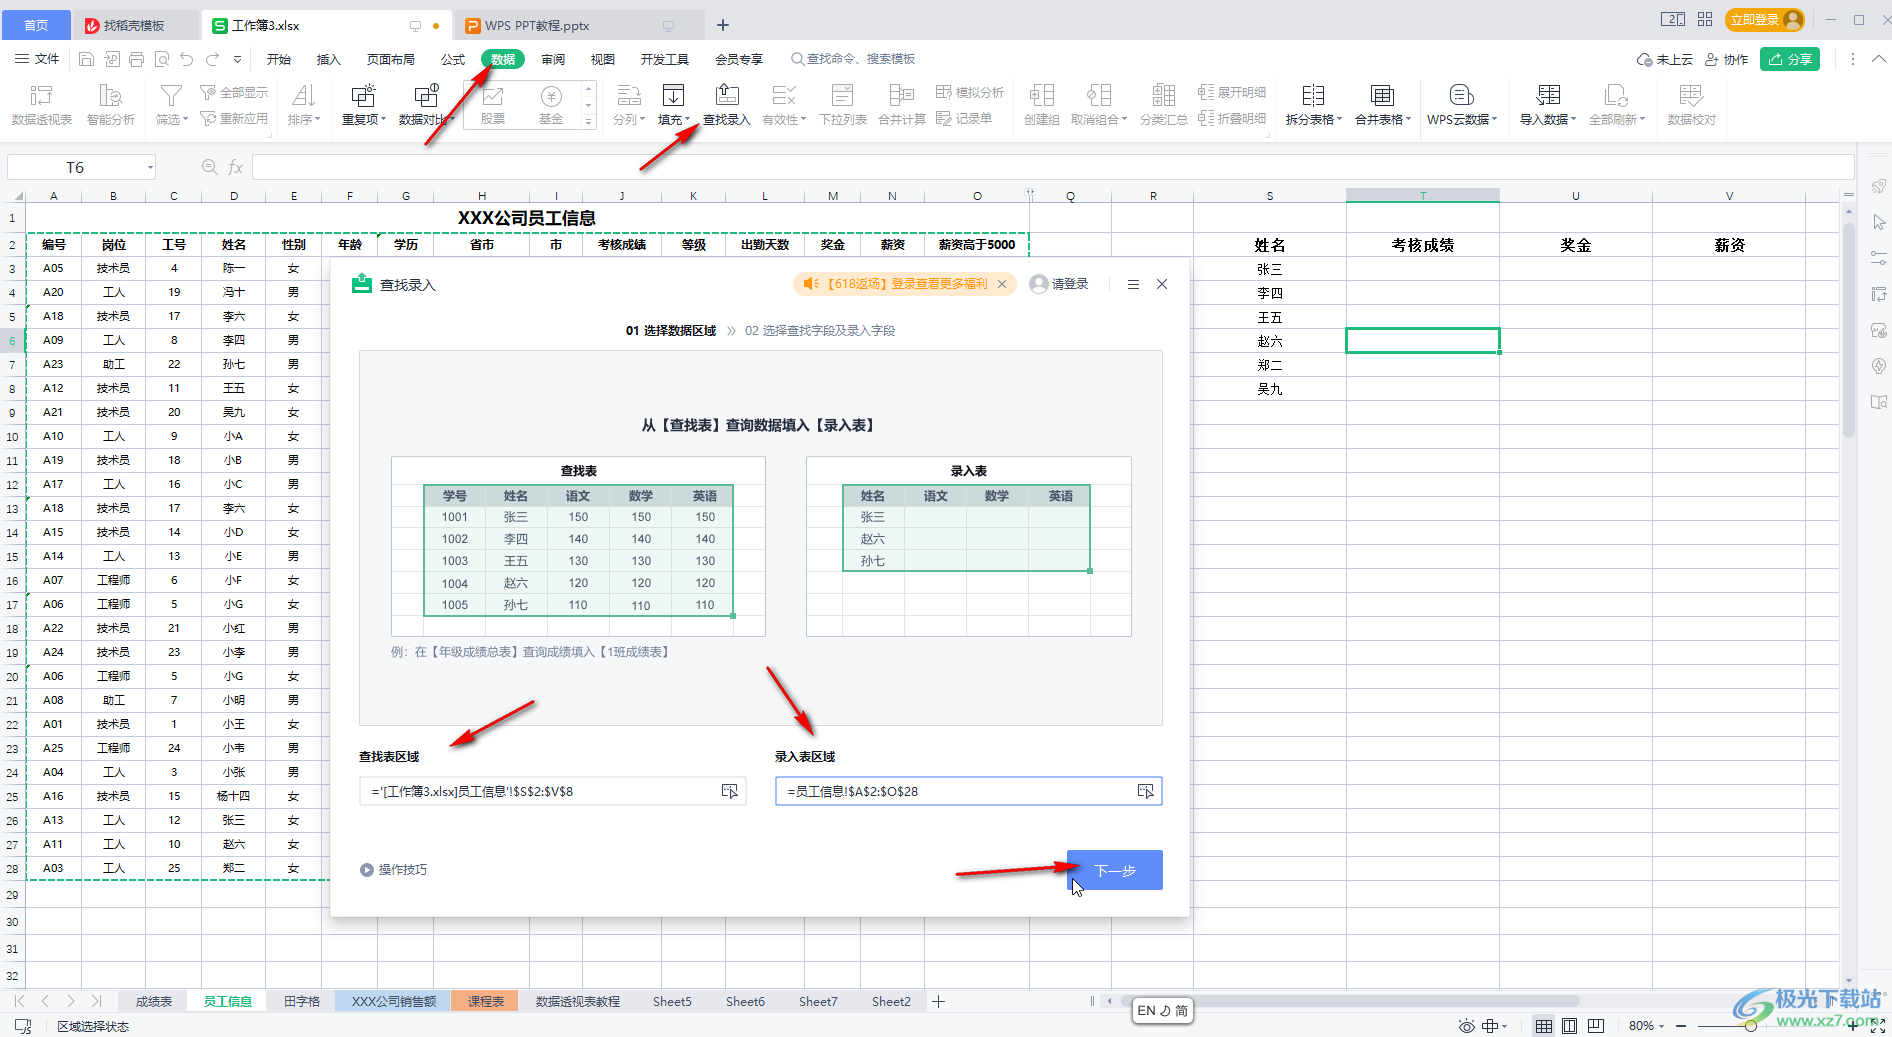The height and width of the screenshot is (1037, 1892).
Task: Click the save icon in quick access toolbar
Action: click(86, 59)
